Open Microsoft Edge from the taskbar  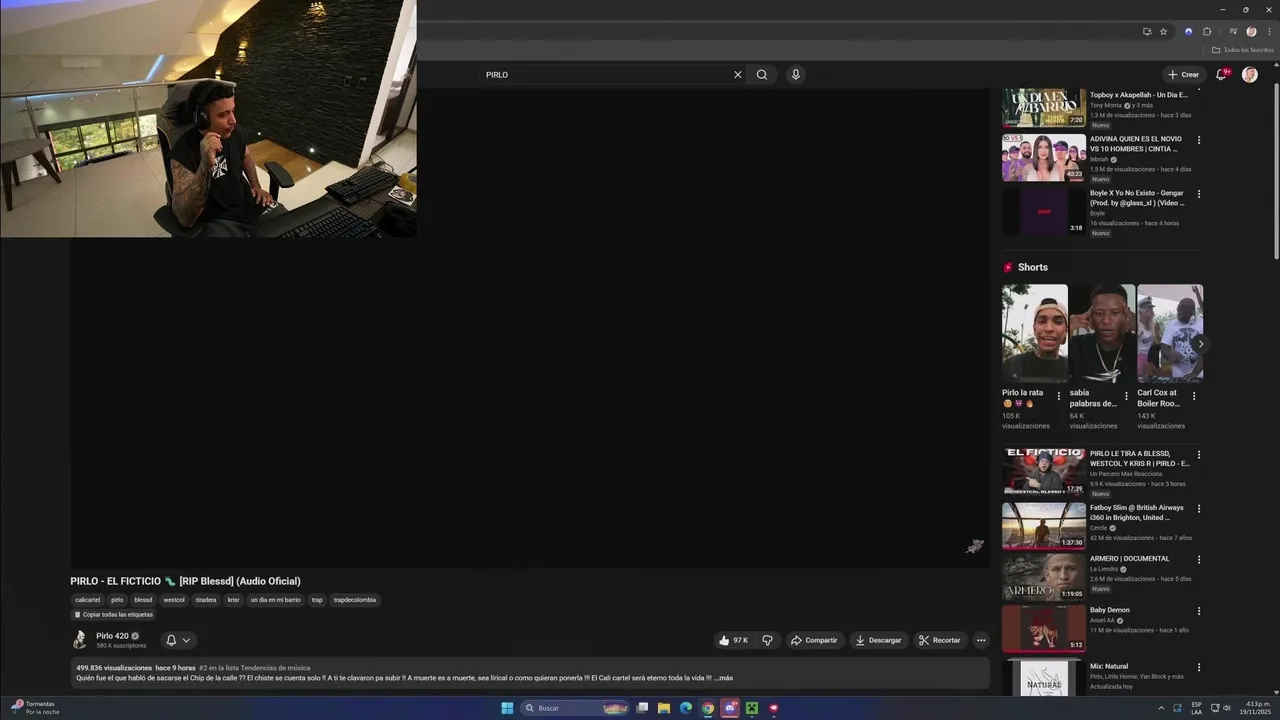pyautogui.click(x=686, y=708)
